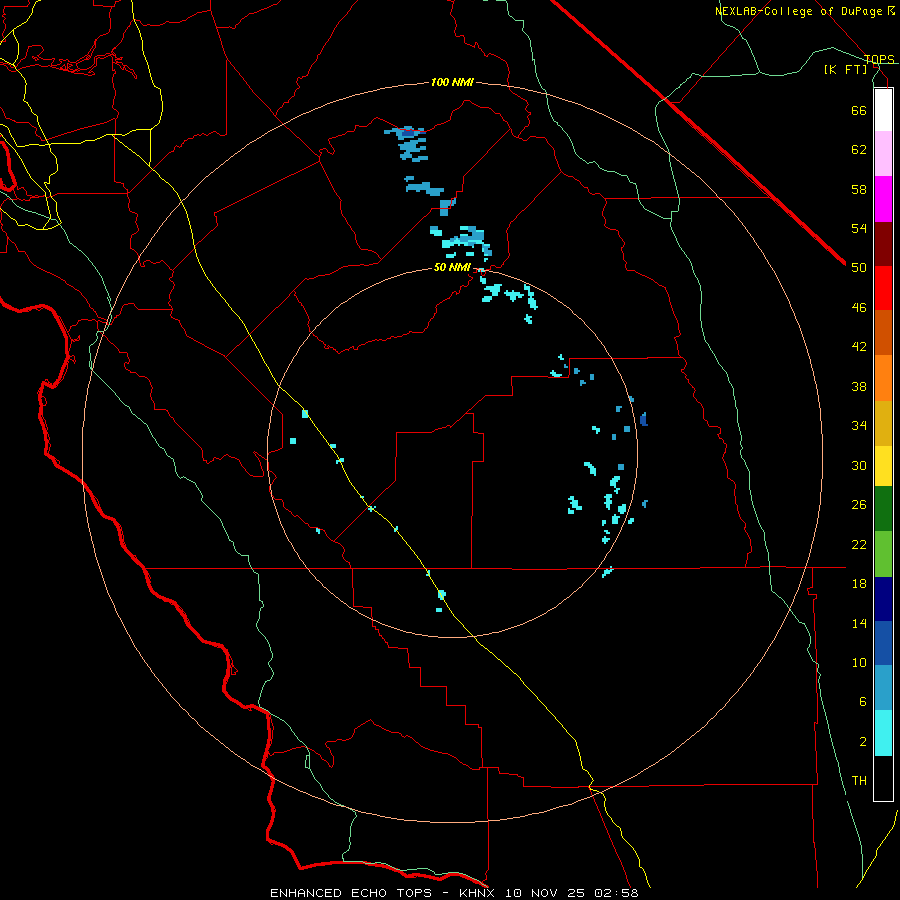Click the legend value 18
This screenshot has width=900, height=900.
point(859,584)
